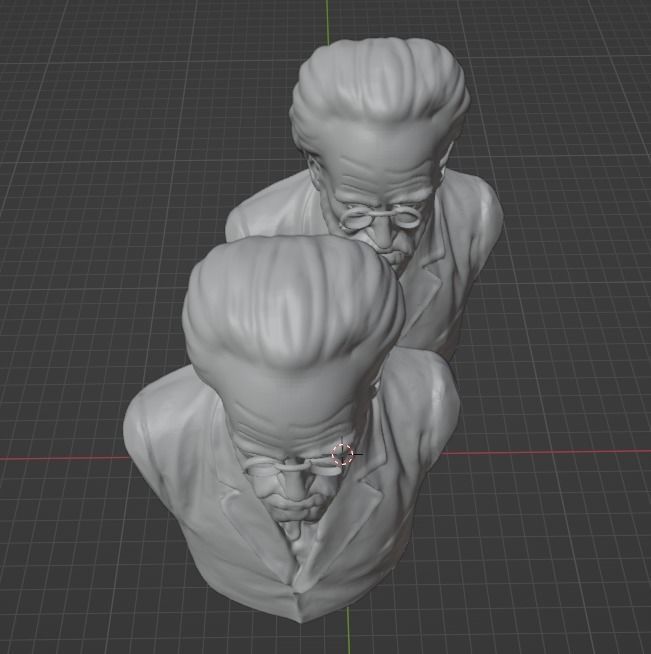Select the front bust model with glasses
Screen dimensions: 651x654
292,430
